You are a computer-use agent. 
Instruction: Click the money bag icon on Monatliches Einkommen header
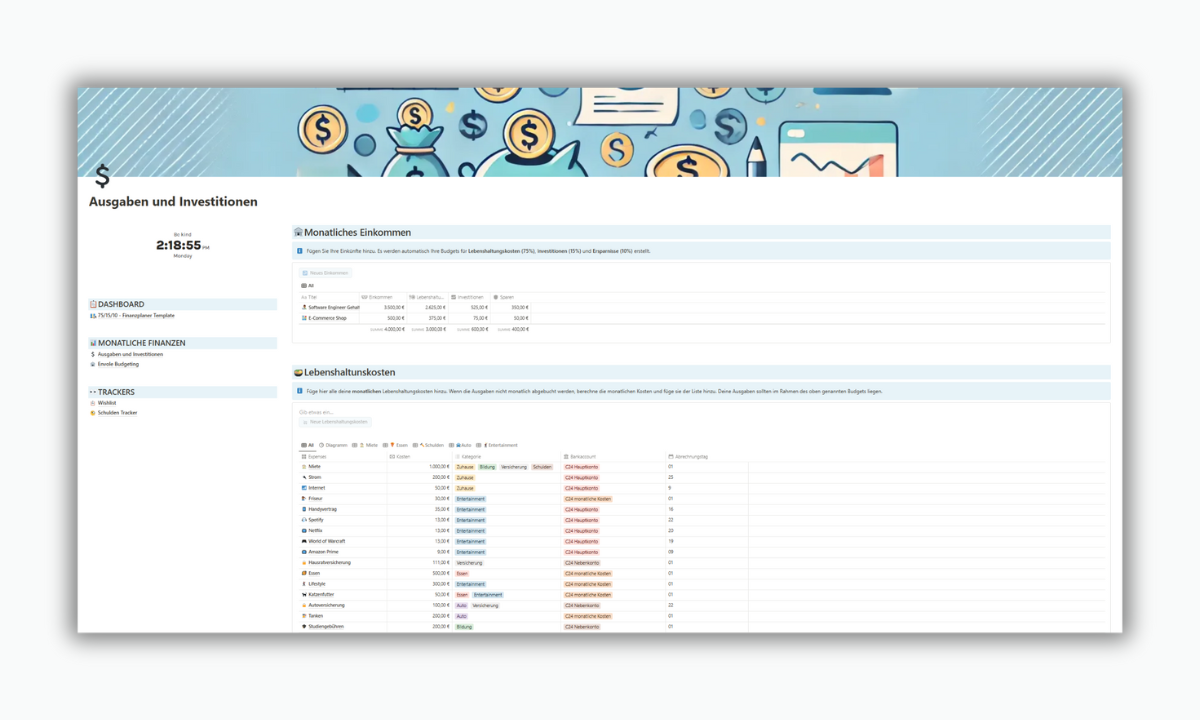[x=299, y=232]
